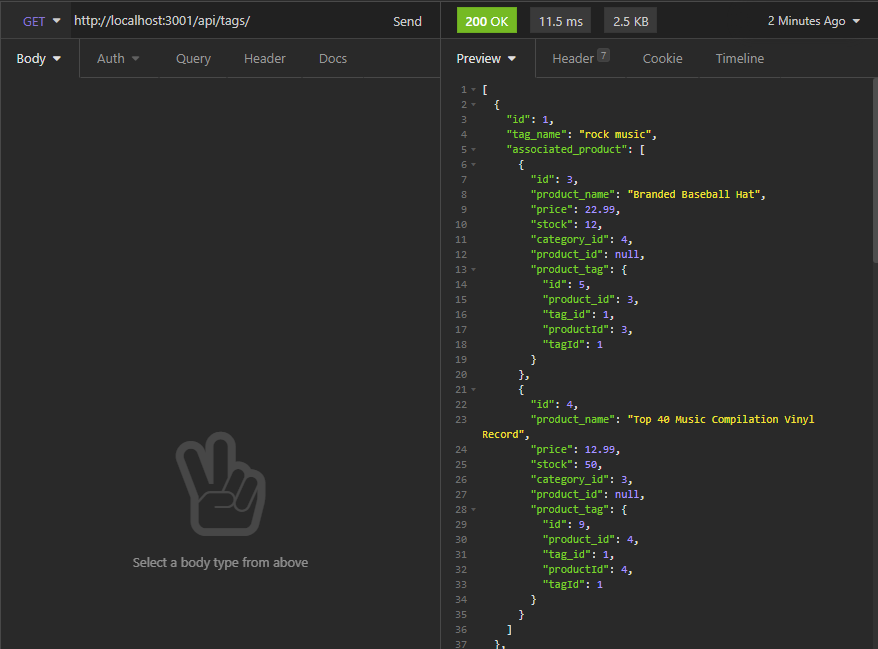
Task: Open the Preview mode dropdown
Action: point(486,59)
